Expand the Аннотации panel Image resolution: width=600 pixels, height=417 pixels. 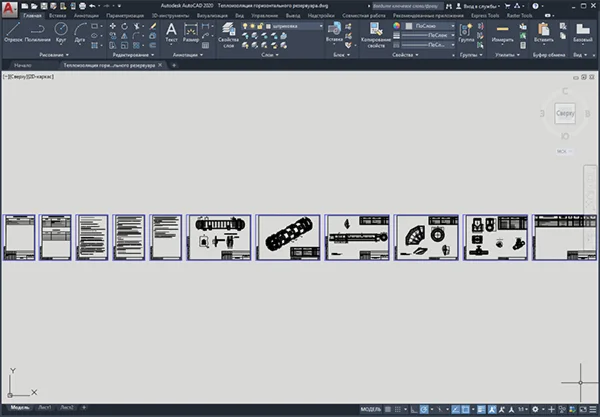pyautogui.click(x=188, y=55)
